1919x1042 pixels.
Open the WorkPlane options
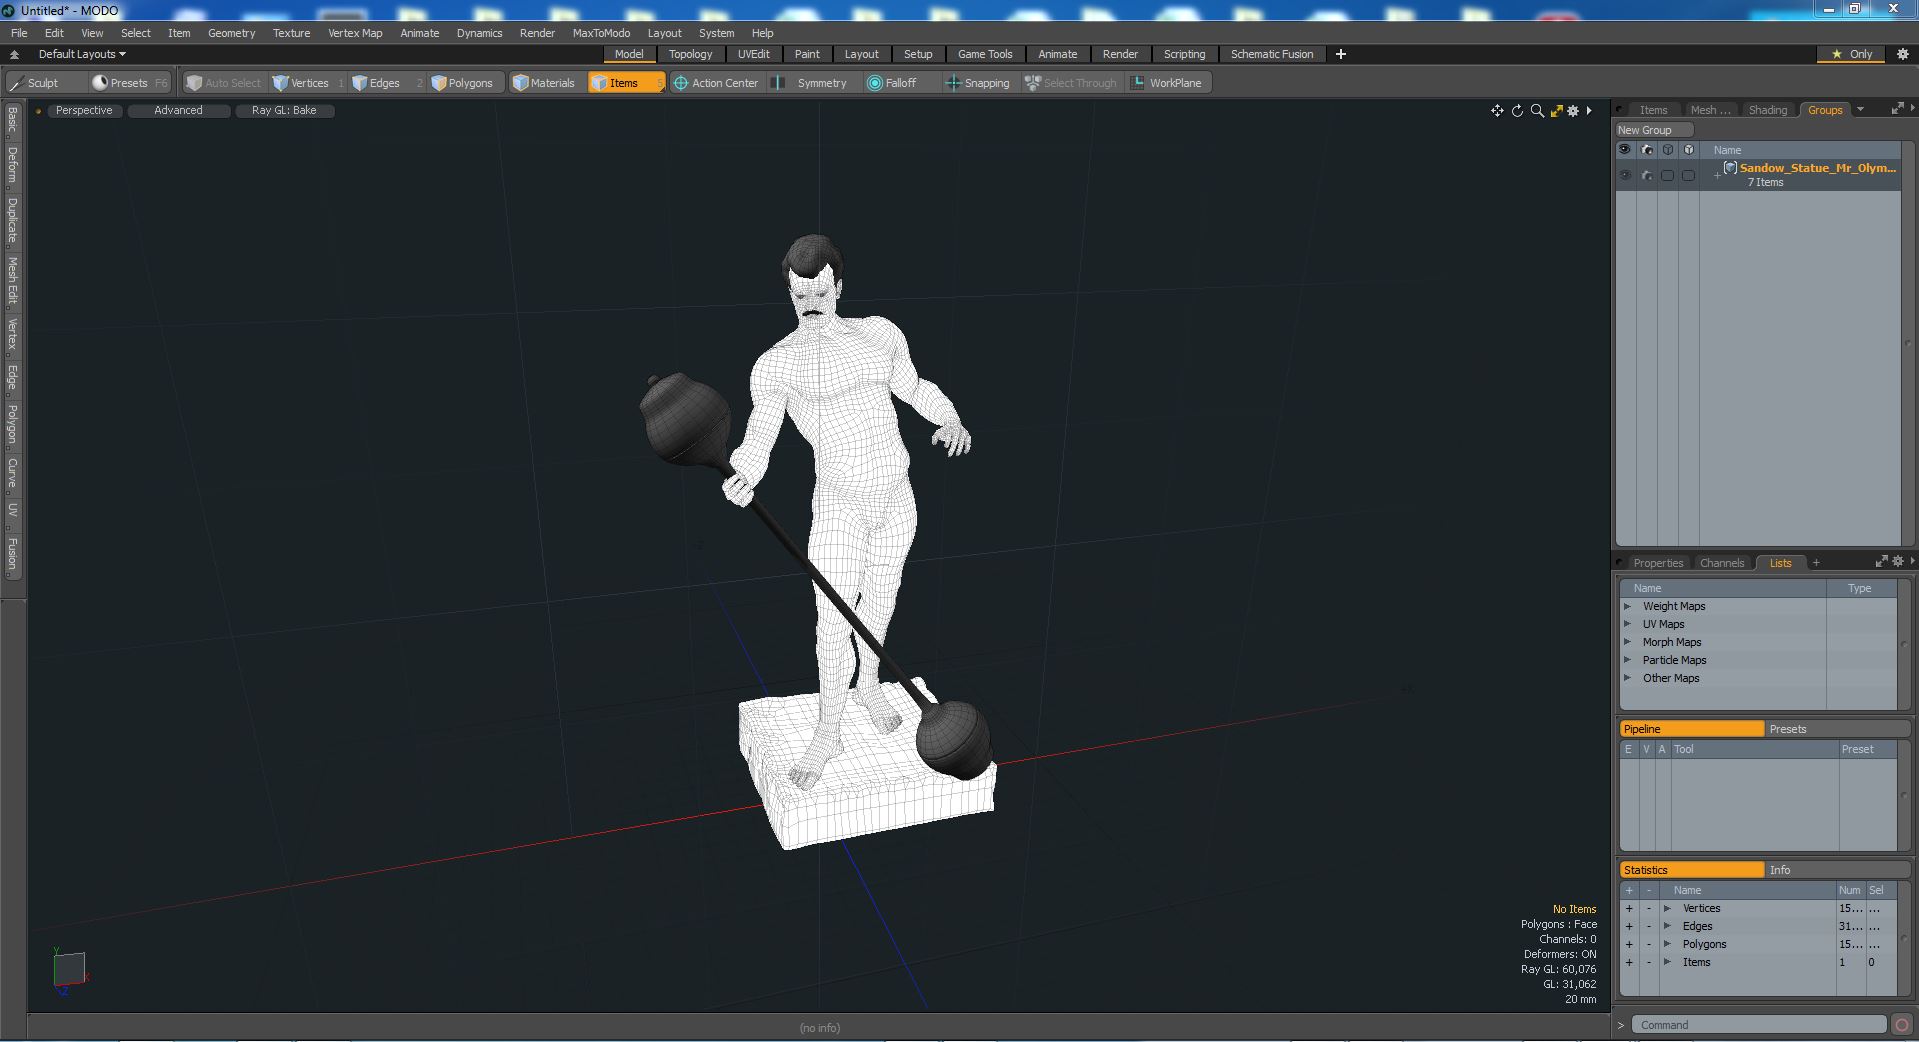1167,83
